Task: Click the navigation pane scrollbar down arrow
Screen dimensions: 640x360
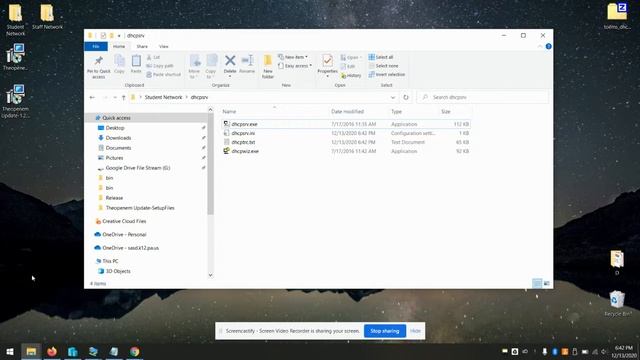Action: [211, 275]
